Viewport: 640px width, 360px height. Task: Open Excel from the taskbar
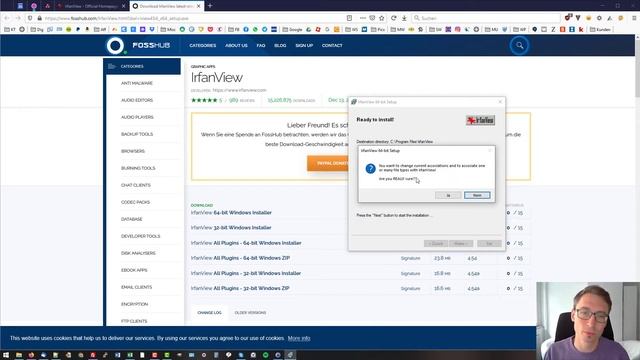[130, 355]
